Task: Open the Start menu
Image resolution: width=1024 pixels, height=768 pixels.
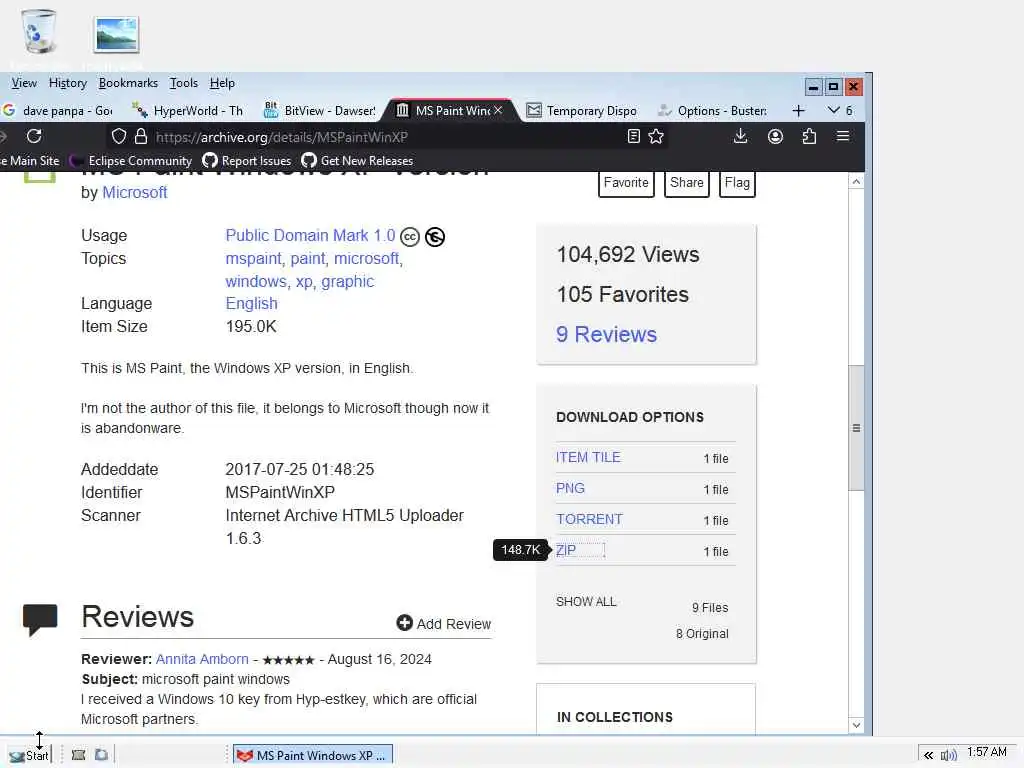Action: [x=29, y=756]
